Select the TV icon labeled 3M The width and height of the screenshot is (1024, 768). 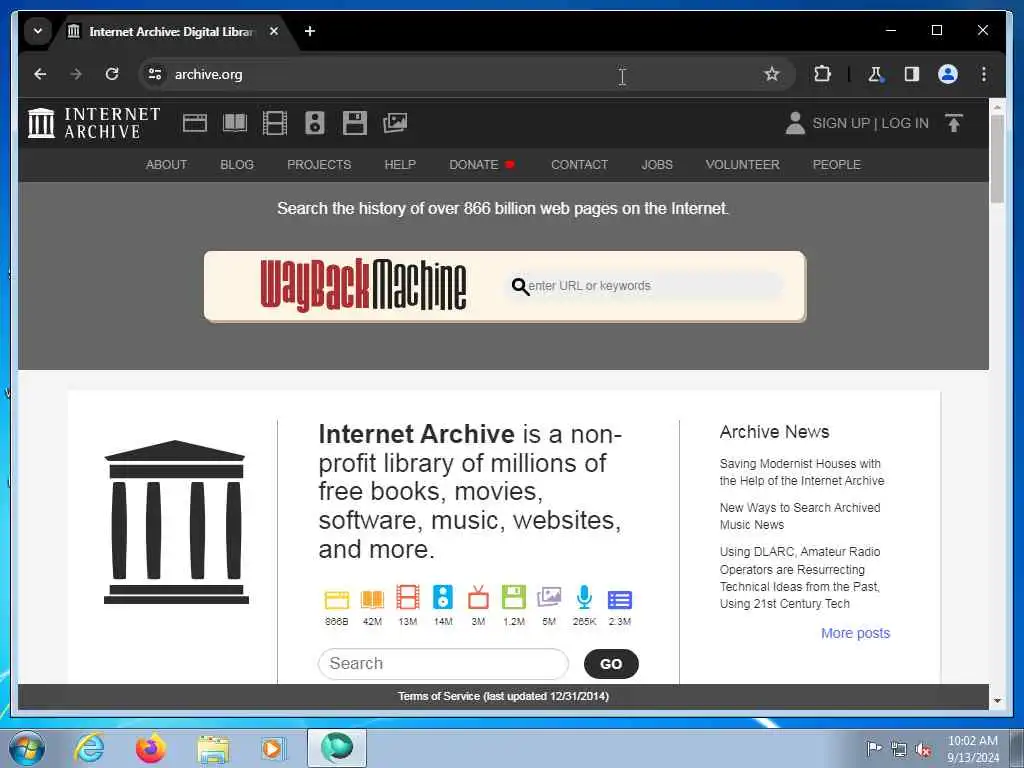478,598
